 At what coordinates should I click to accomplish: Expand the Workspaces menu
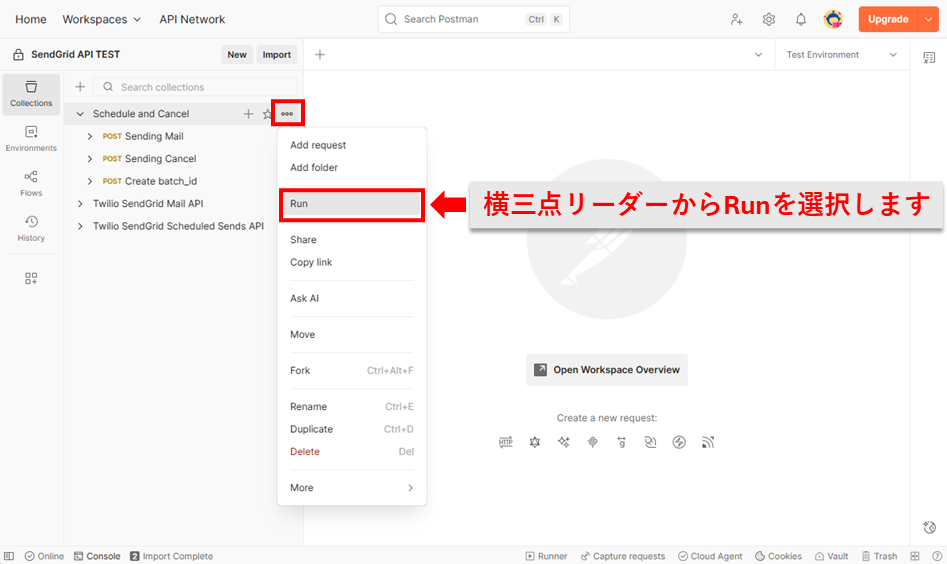(101, 19)
